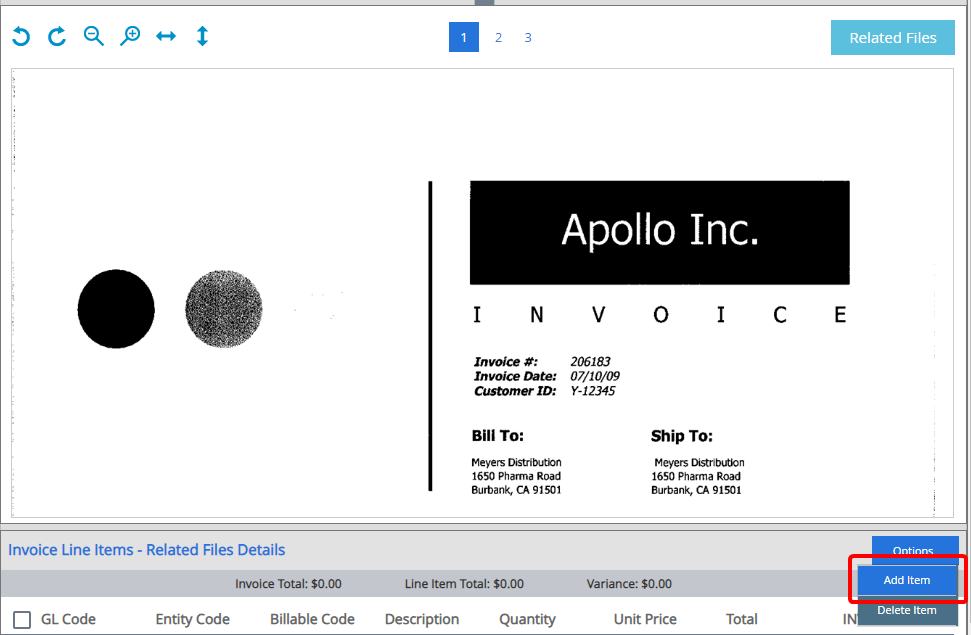Open the Options dropdown menu

[x=914, y=549]
